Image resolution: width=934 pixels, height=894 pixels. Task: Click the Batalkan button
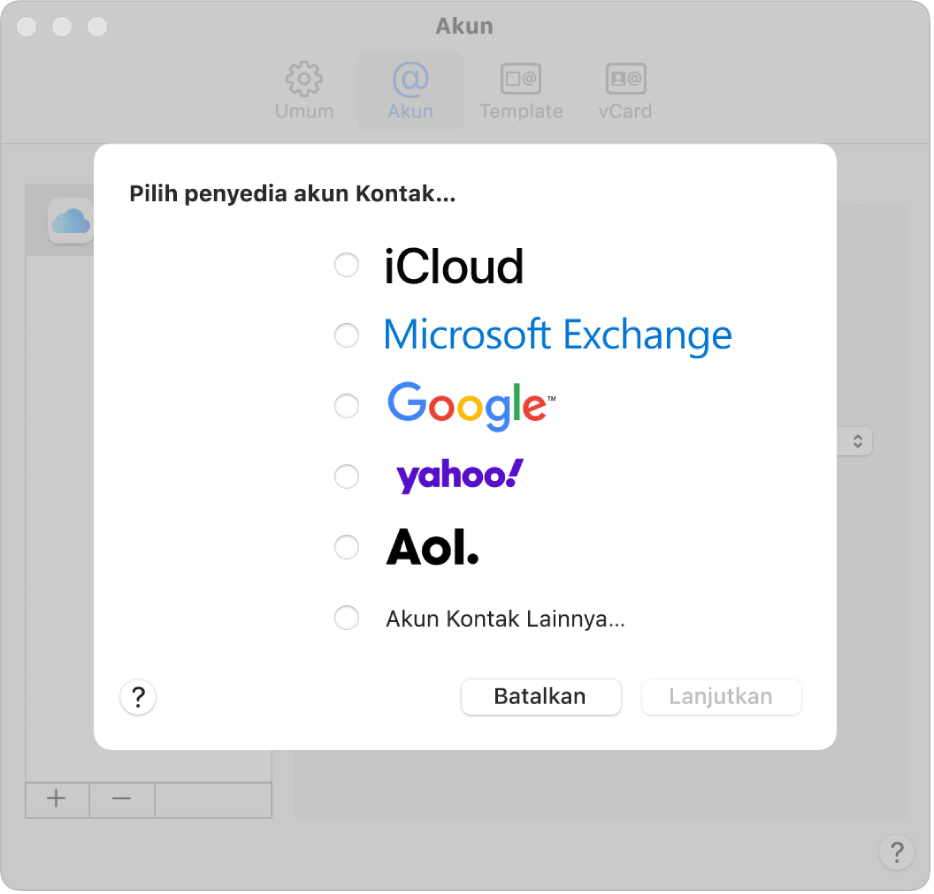[541, 696]
